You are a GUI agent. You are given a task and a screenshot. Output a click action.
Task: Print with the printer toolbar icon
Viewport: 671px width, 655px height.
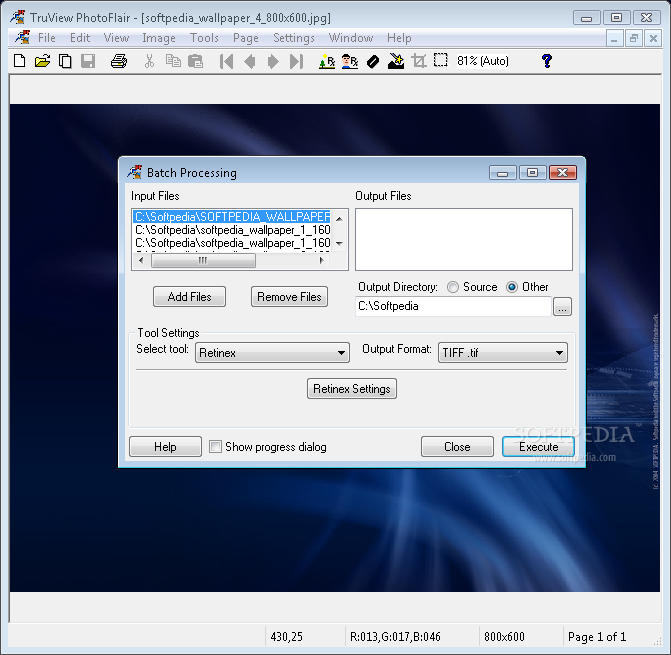coord(119,61)
